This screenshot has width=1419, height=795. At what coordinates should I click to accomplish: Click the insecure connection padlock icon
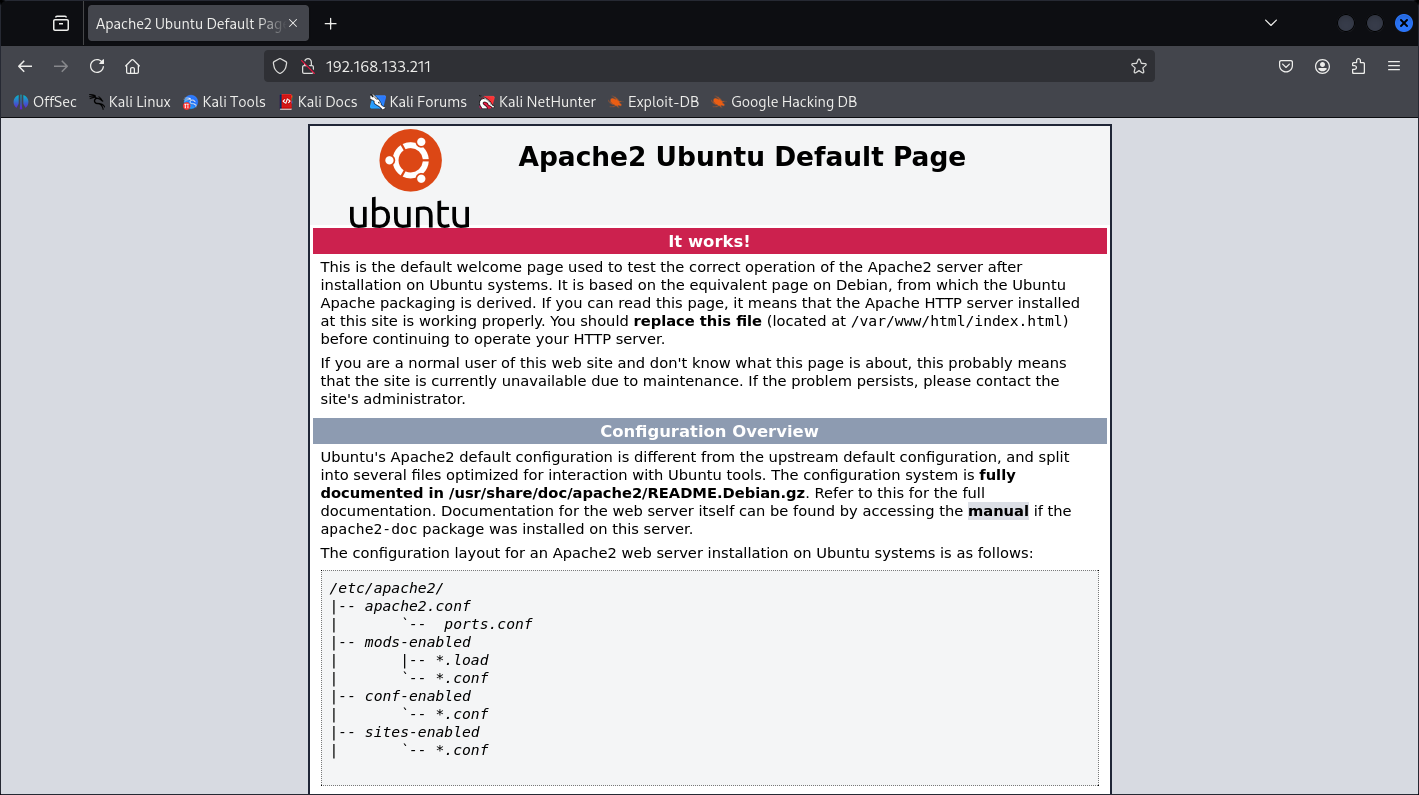[x=307, y=66]
